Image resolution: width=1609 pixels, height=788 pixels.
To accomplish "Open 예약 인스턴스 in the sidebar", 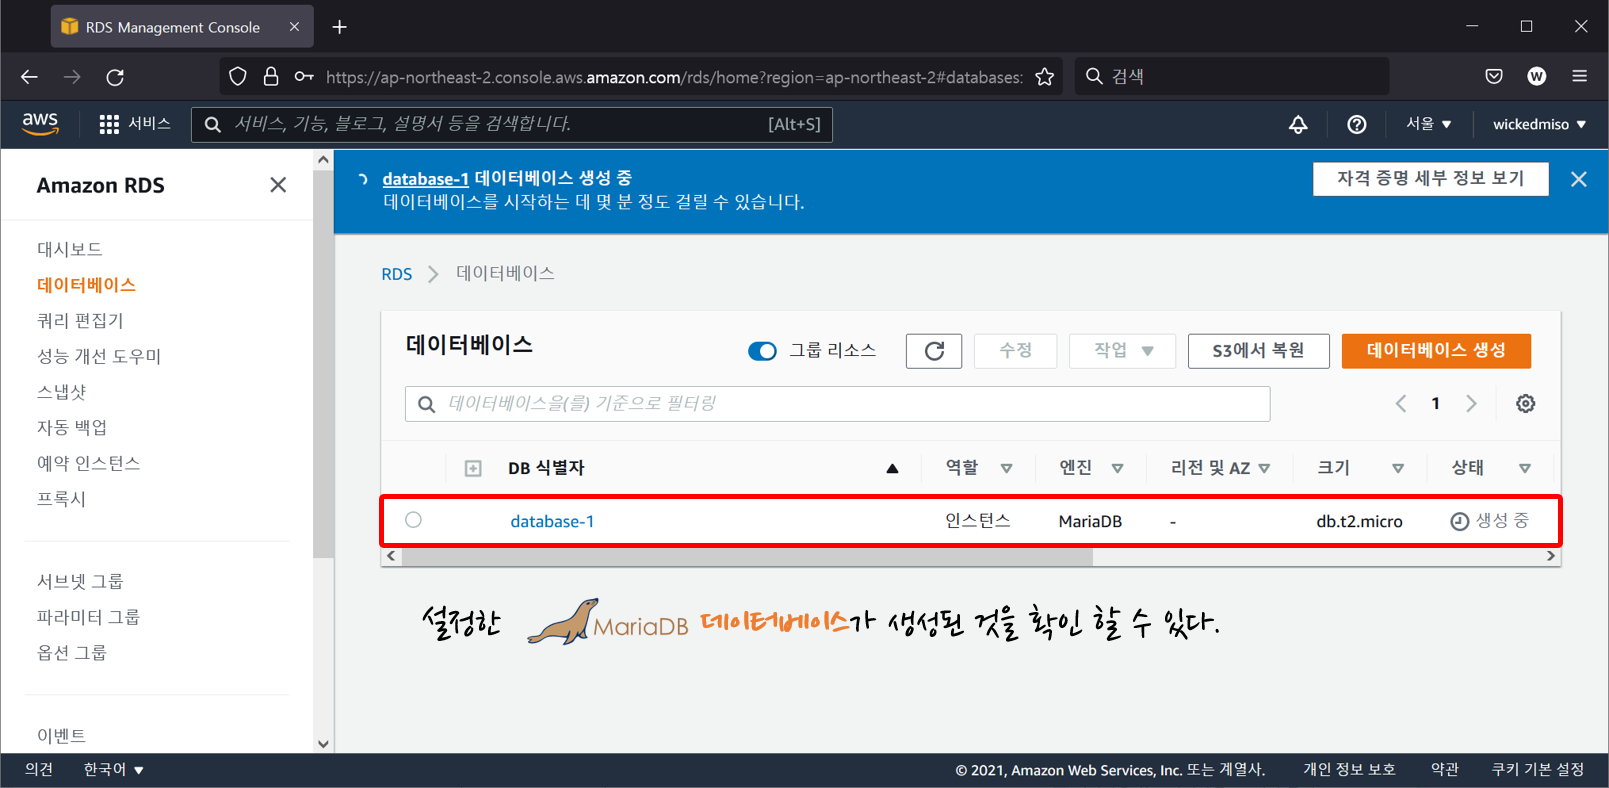I will coord(88,463).
